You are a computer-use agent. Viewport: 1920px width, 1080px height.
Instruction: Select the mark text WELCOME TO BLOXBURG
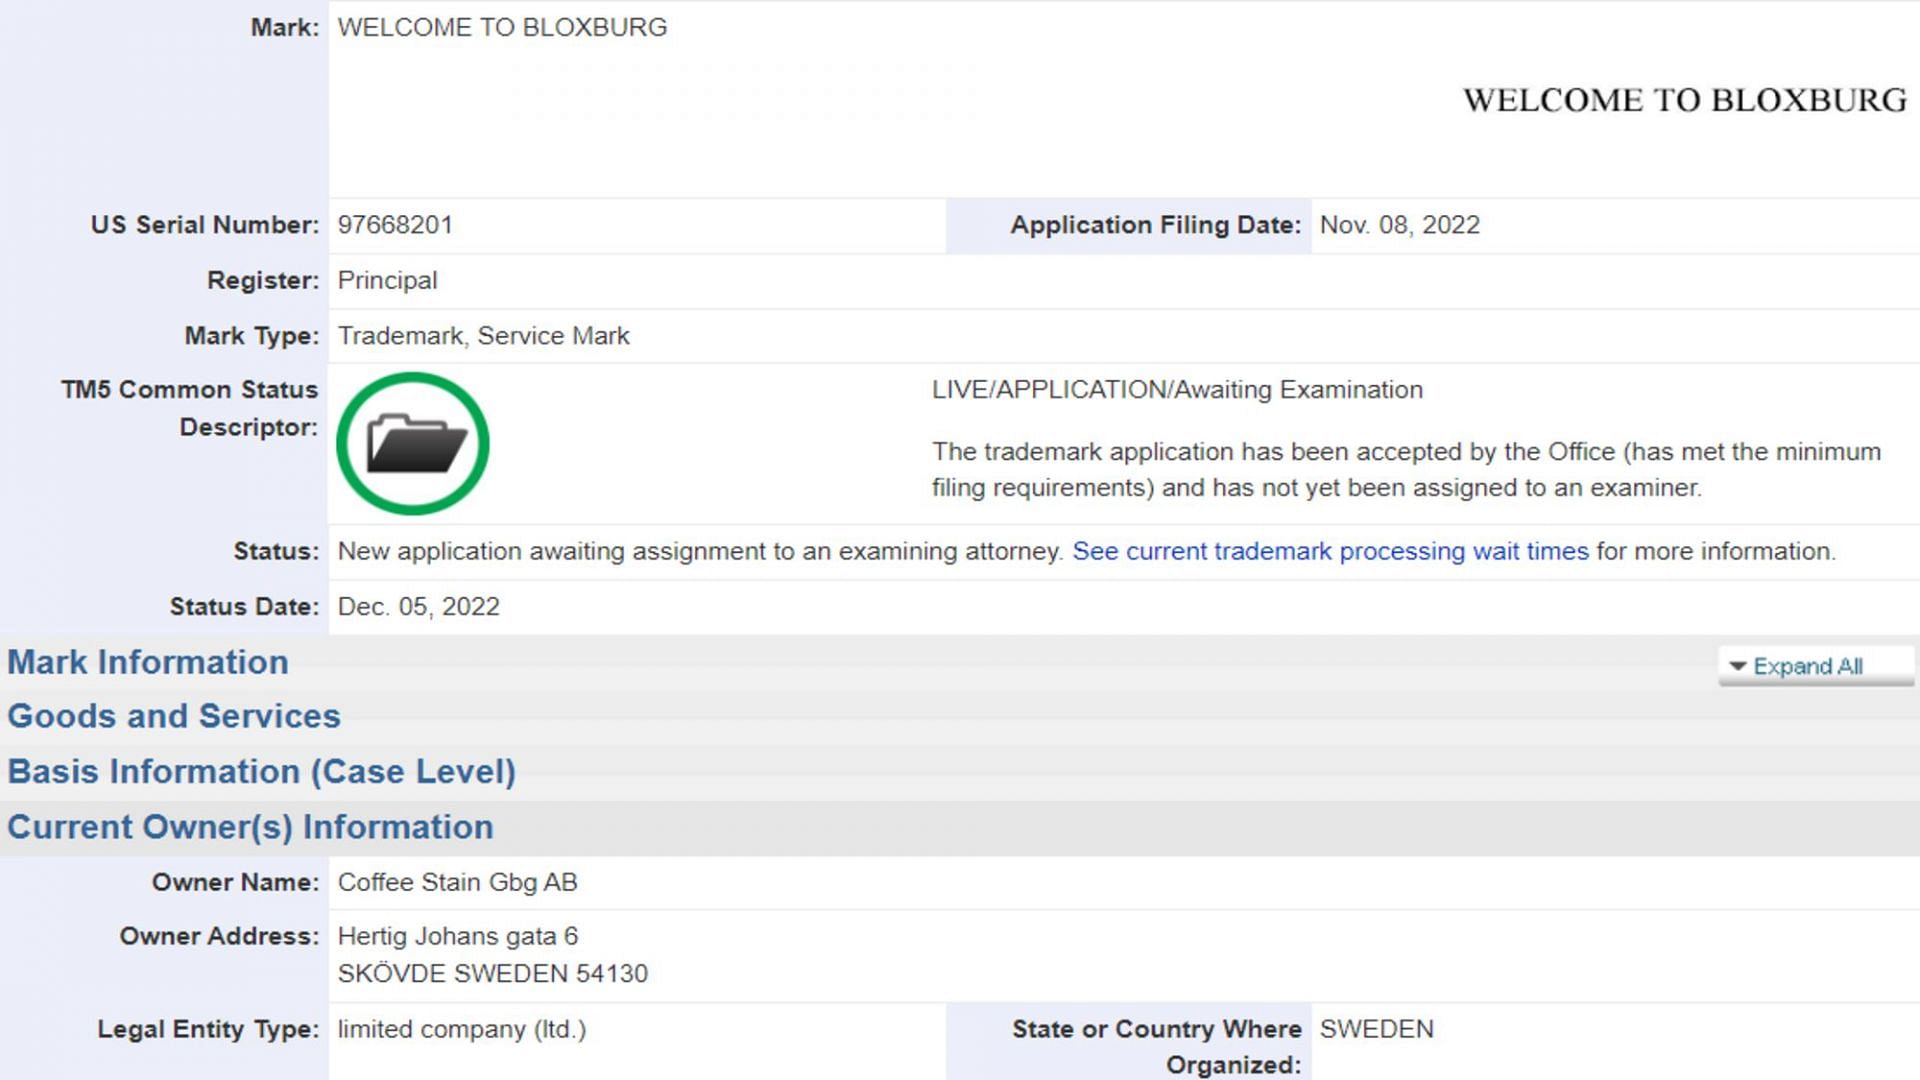pos(502,27)
